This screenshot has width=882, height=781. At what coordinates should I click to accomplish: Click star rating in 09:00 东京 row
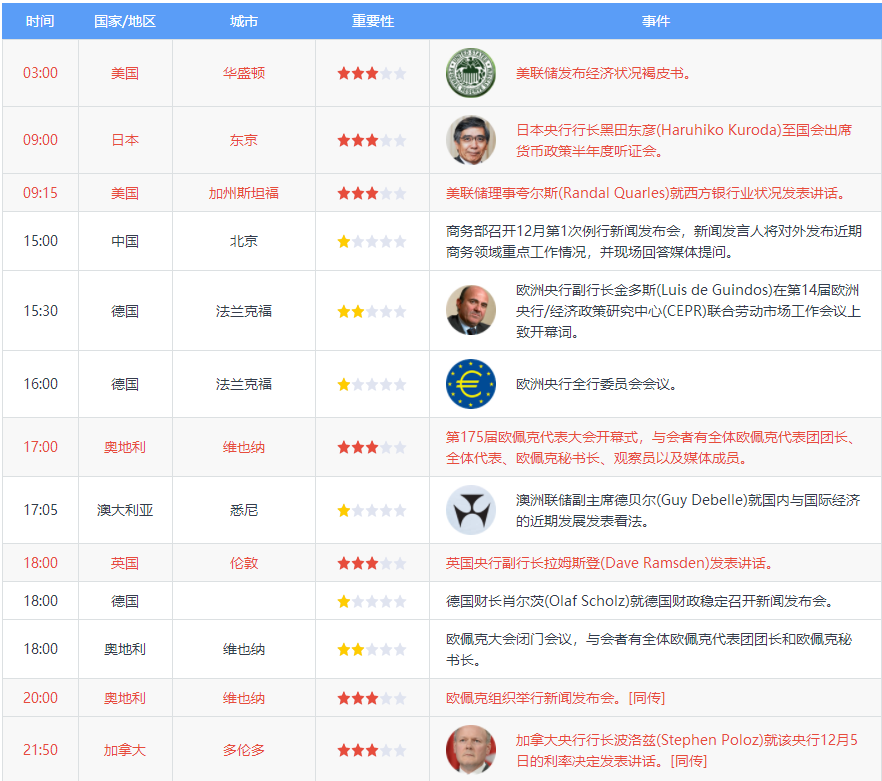point(372,140)
